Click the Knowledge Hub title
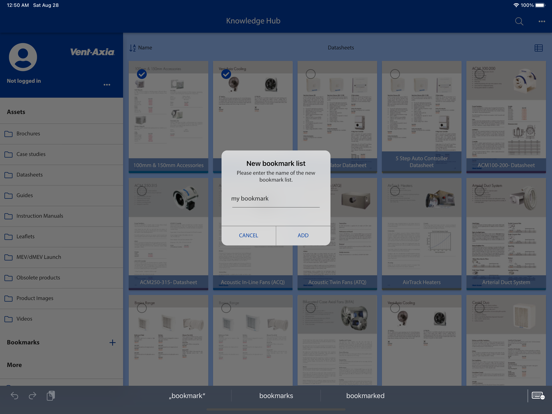Viewport: 552px width, 414px height. pyautogui.click(x=253, y=21)
